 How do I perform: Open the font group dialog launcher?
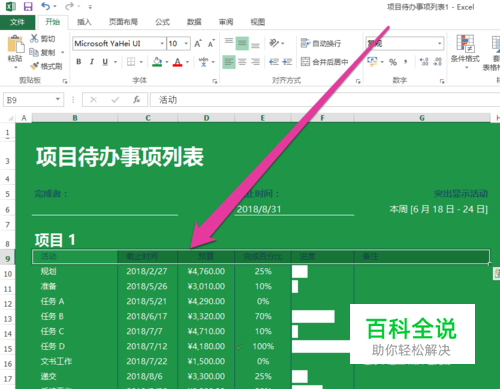pyautogui.click(x=215, y=81)
